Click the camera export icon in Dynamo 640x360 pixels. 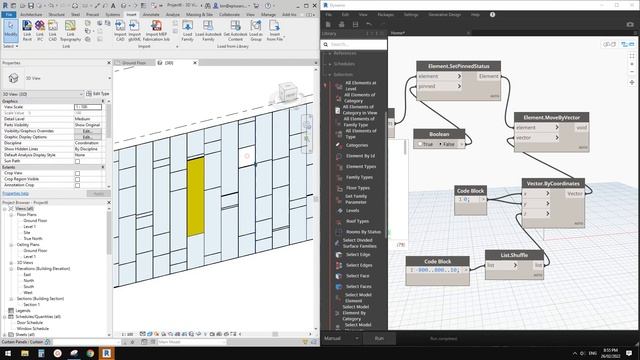tap(630, 24)
